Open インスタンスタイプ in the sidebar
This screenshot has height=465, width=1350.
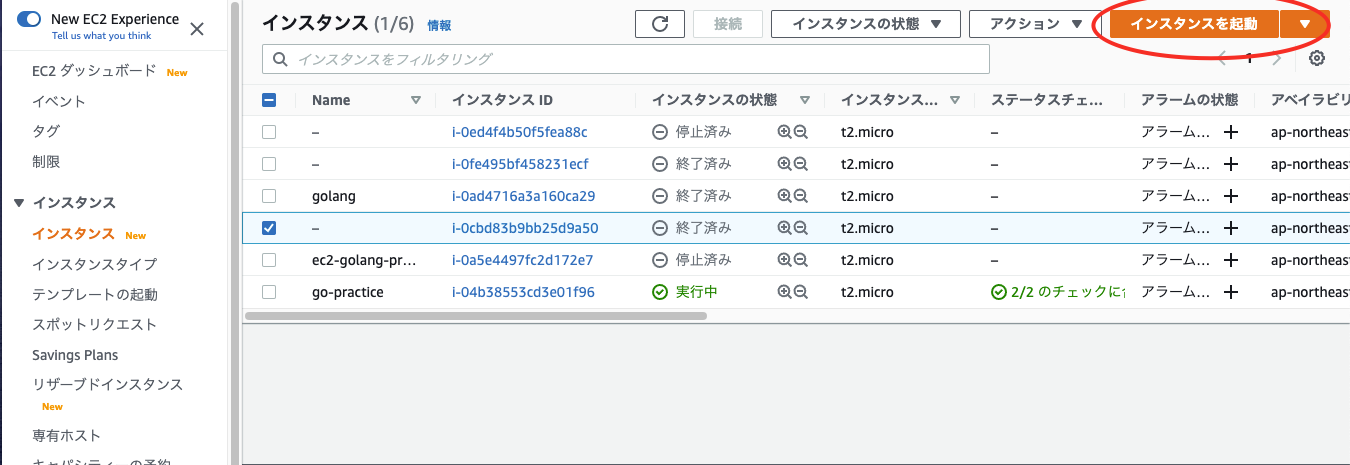point(94,264)
